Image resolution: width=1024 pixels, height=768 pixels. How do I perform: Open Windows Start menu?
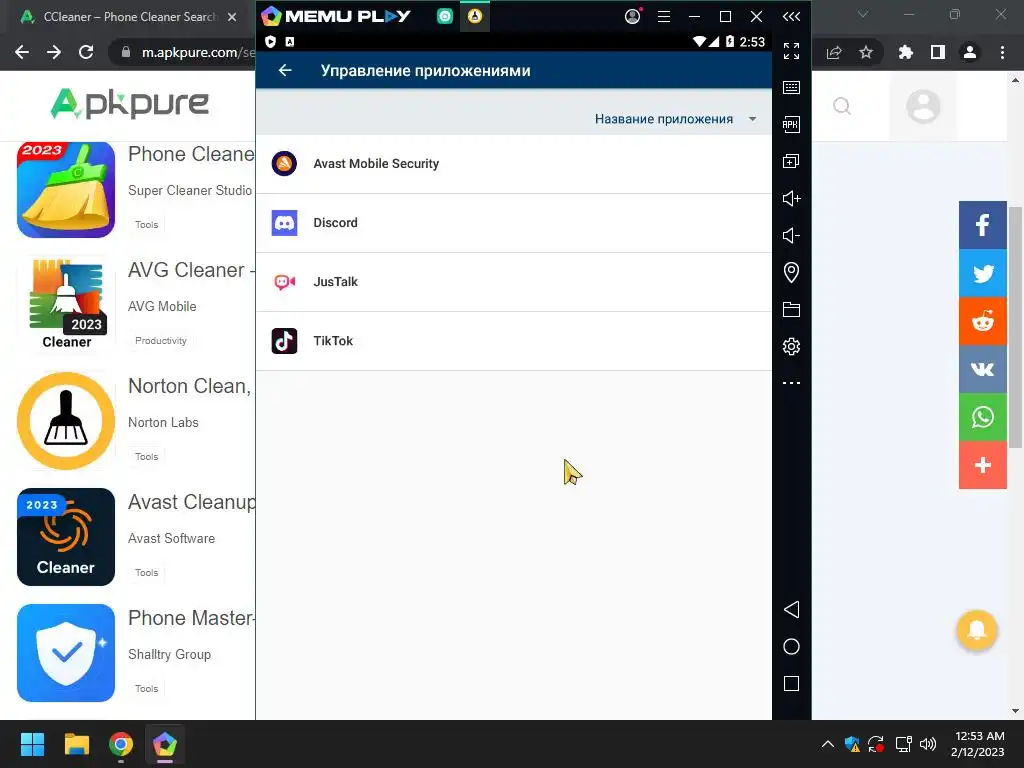pos(32,744)
